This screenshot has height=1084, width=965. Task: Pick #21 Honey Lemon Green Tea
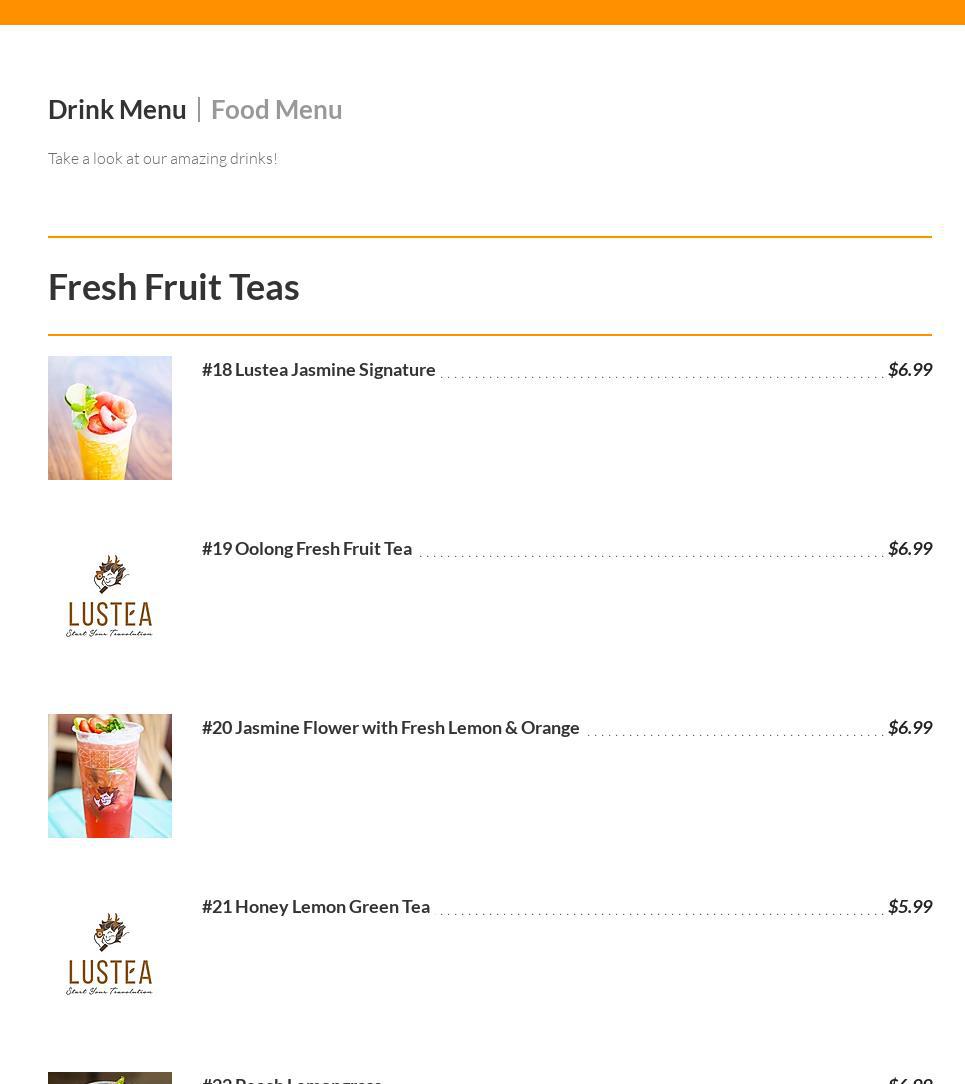[315, 906]
